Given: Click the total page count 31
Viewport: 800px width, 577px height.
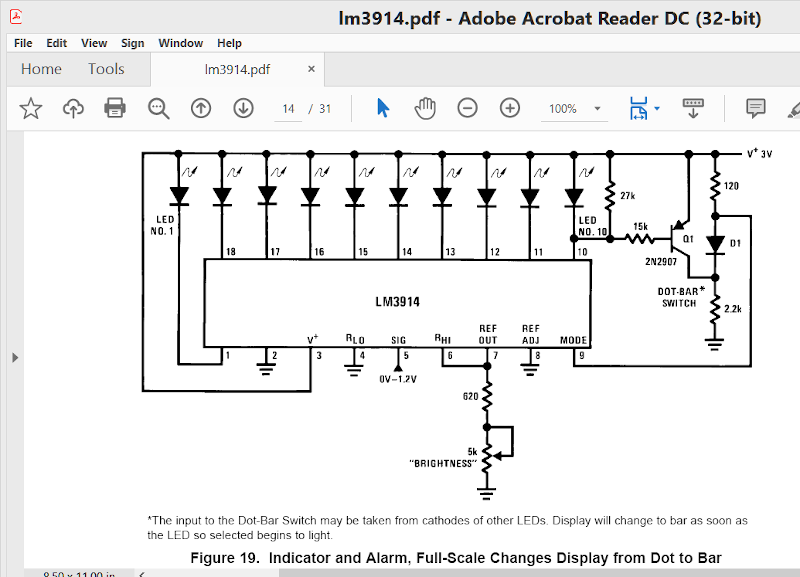Looking at the screenshot, I should click(325, 109).
